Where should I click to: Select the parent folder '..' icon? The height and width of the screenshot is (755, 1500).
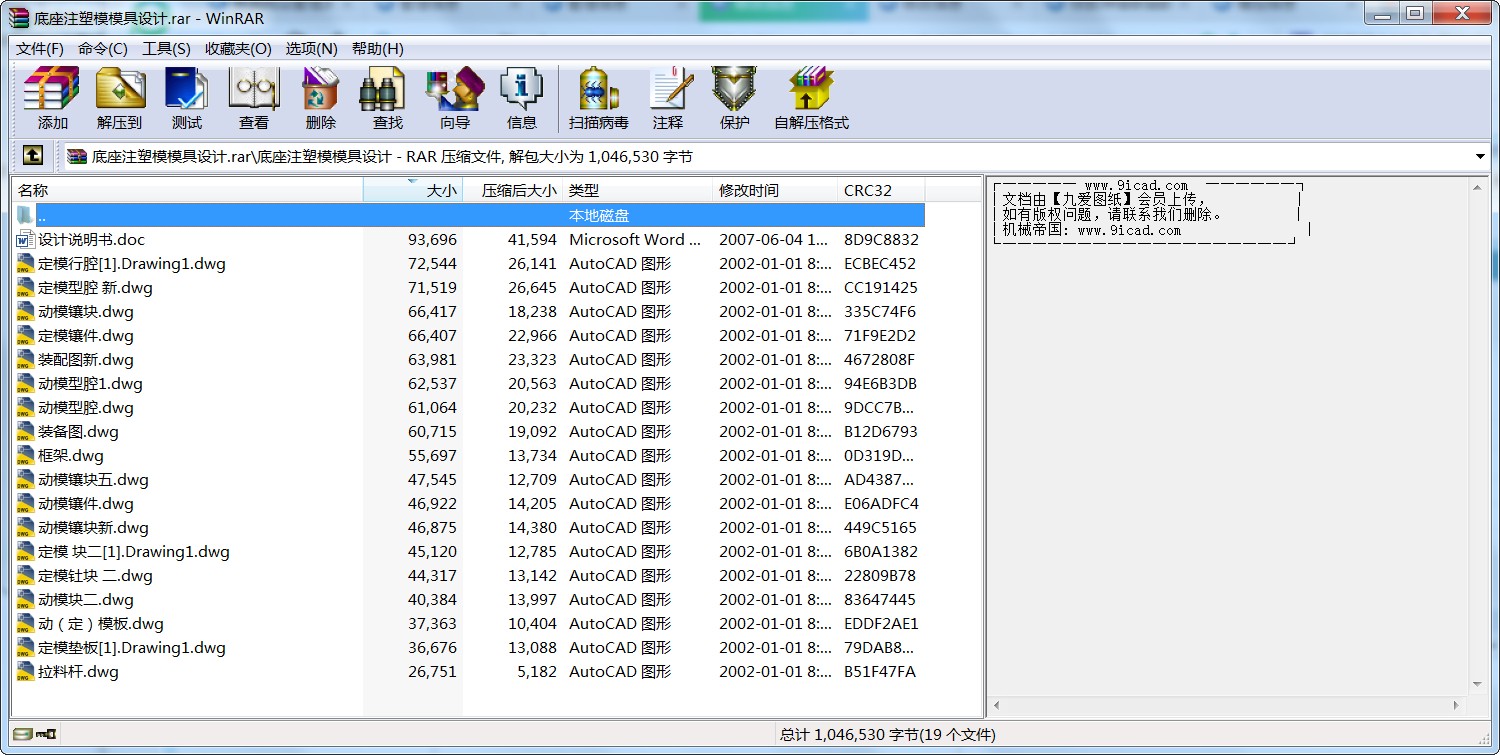tap(26, 215)
